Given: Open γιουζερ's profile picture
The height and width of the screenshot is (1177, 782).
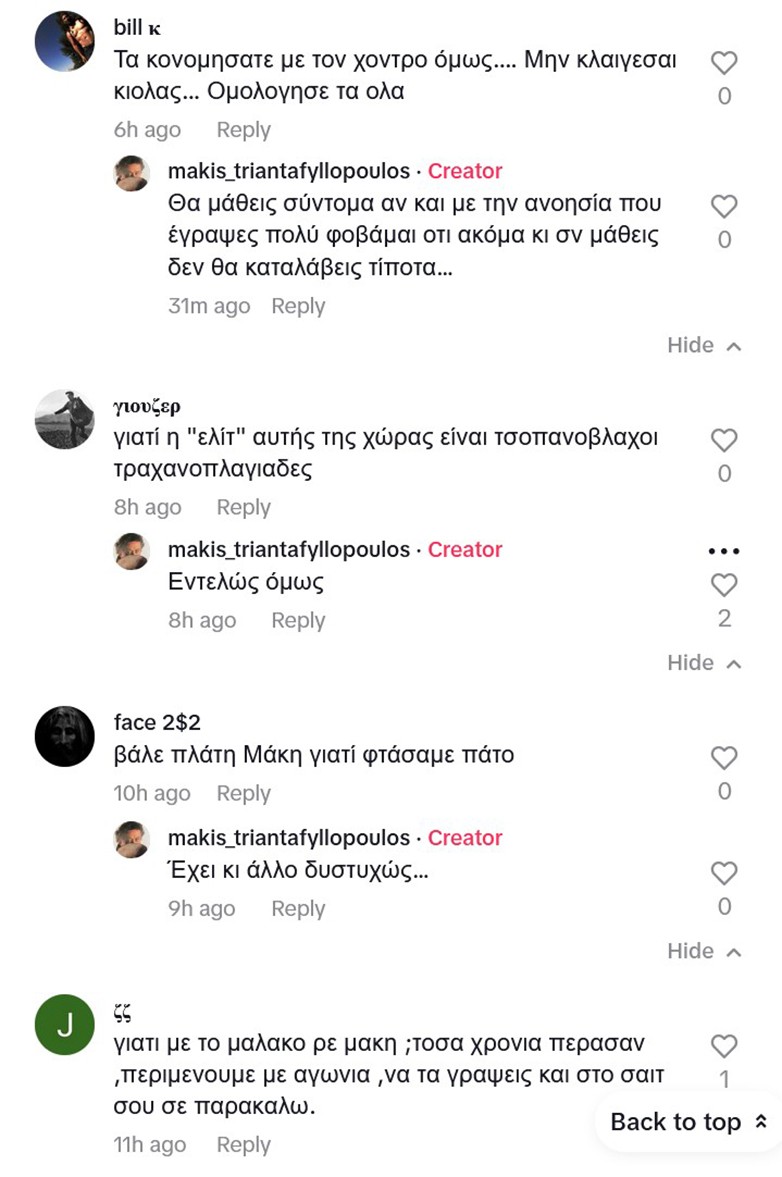Looking at the screenshot, I should 64,419.
